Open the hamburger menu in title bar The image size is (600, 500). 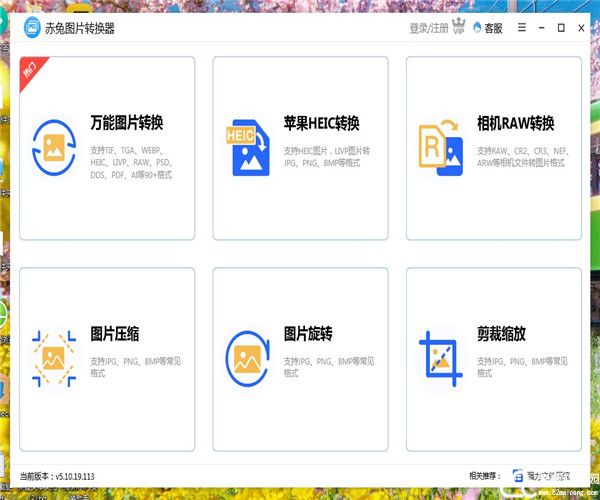coord(522,28)
